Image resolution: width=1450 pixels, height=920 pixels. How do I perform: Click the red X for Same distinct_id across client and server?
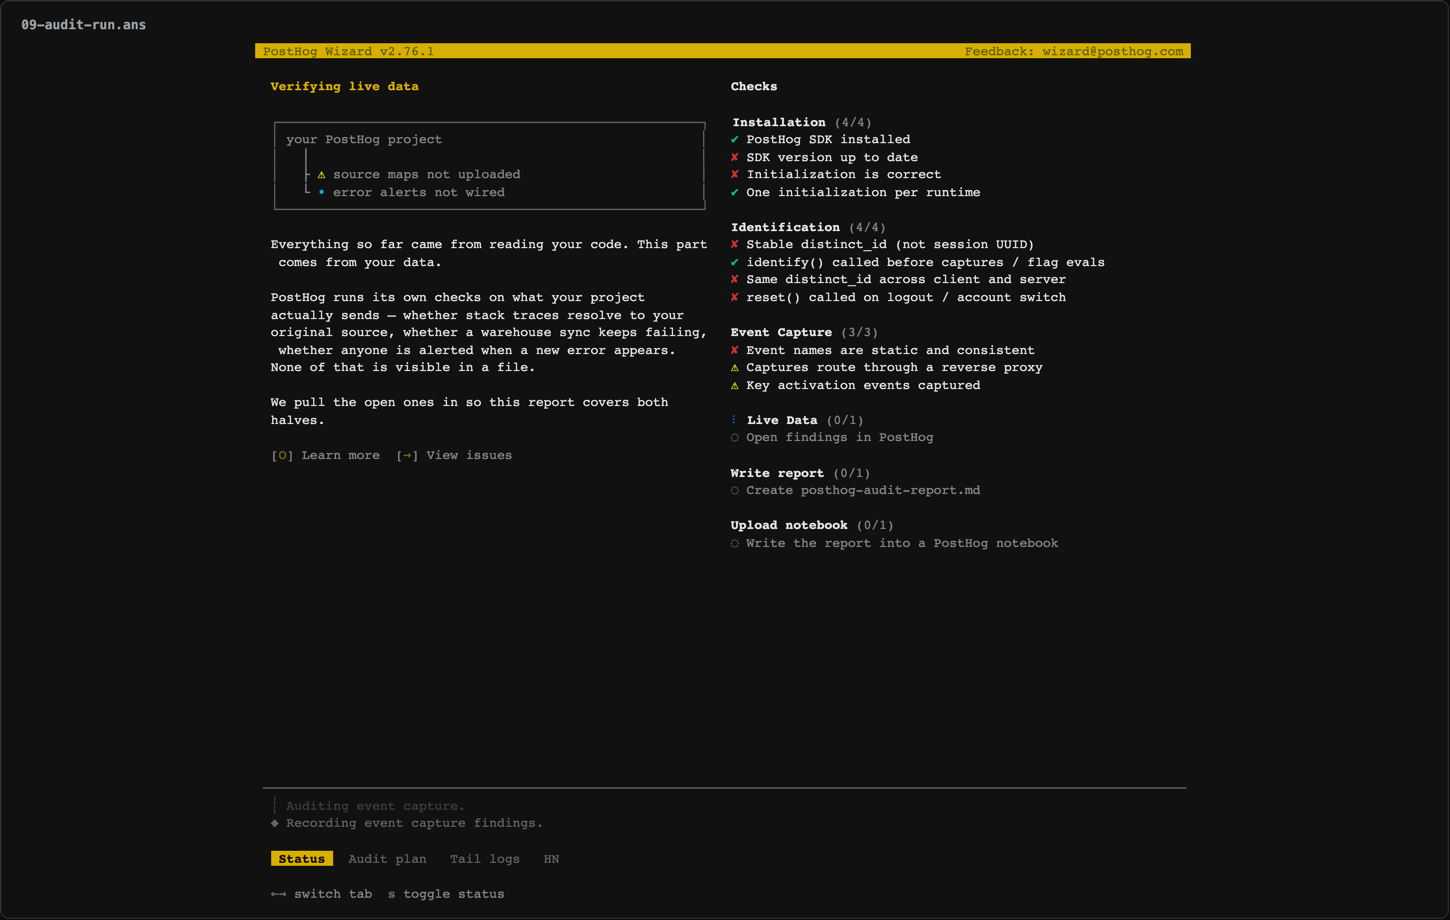(x=735, y=279)
